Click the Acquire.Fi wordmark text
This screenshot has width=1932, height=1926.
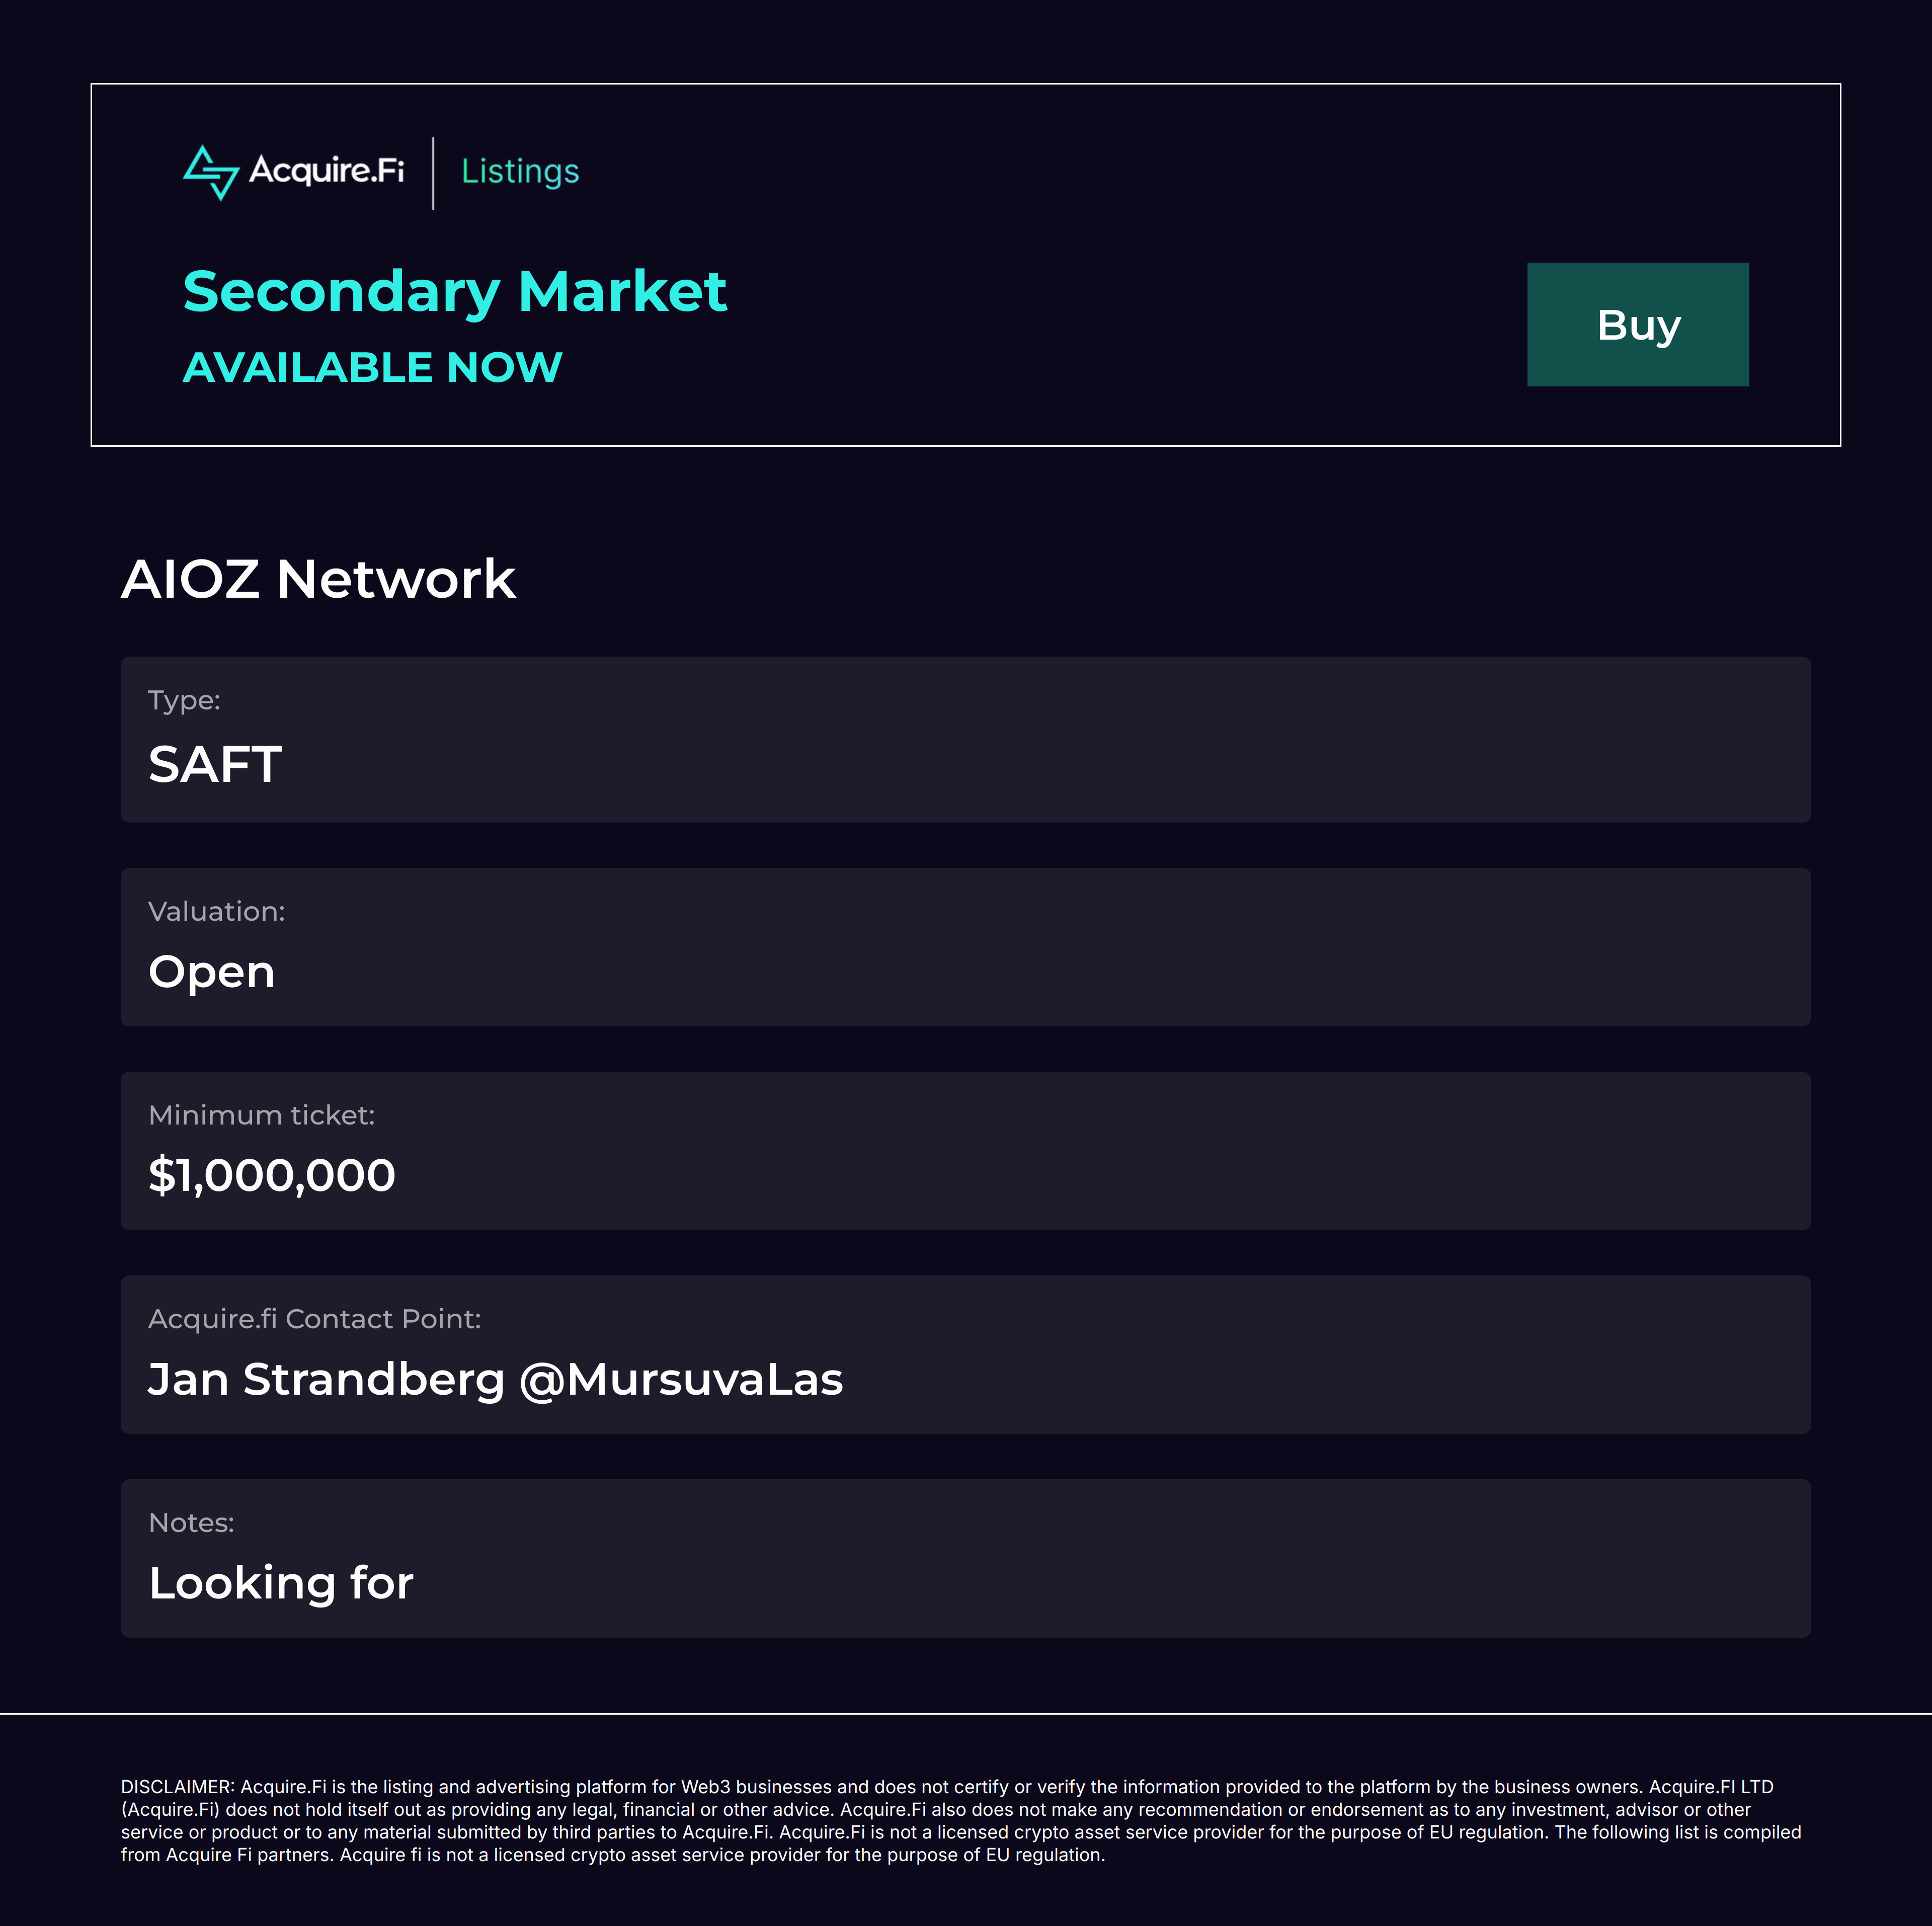click(x=326, y=170)
